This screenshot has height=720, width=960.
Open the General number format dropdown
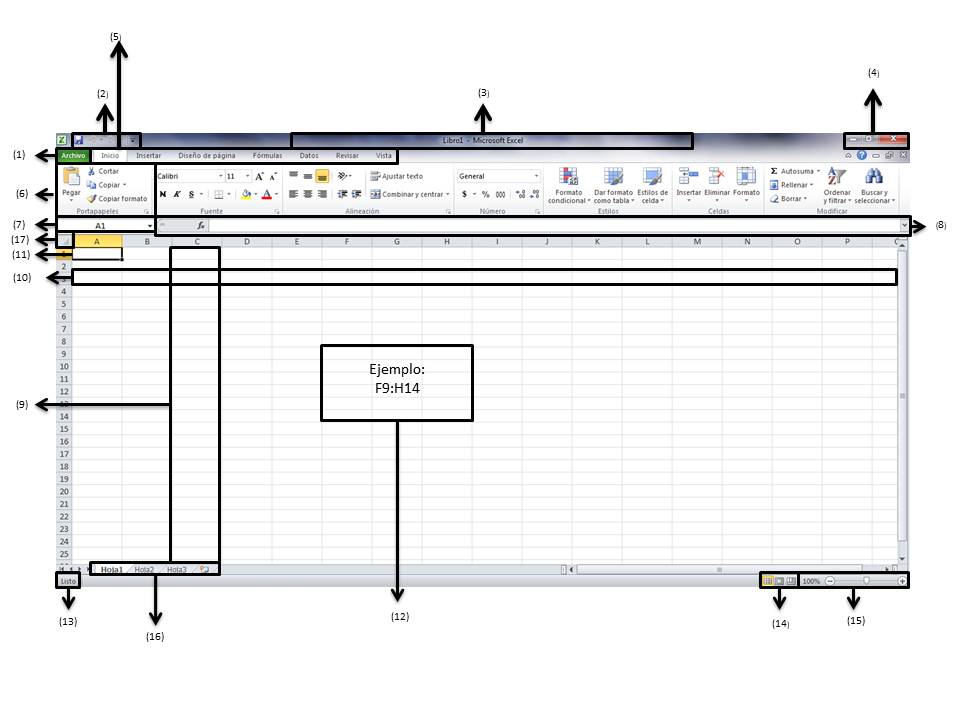pyautogui.click(x=536, y=174)
